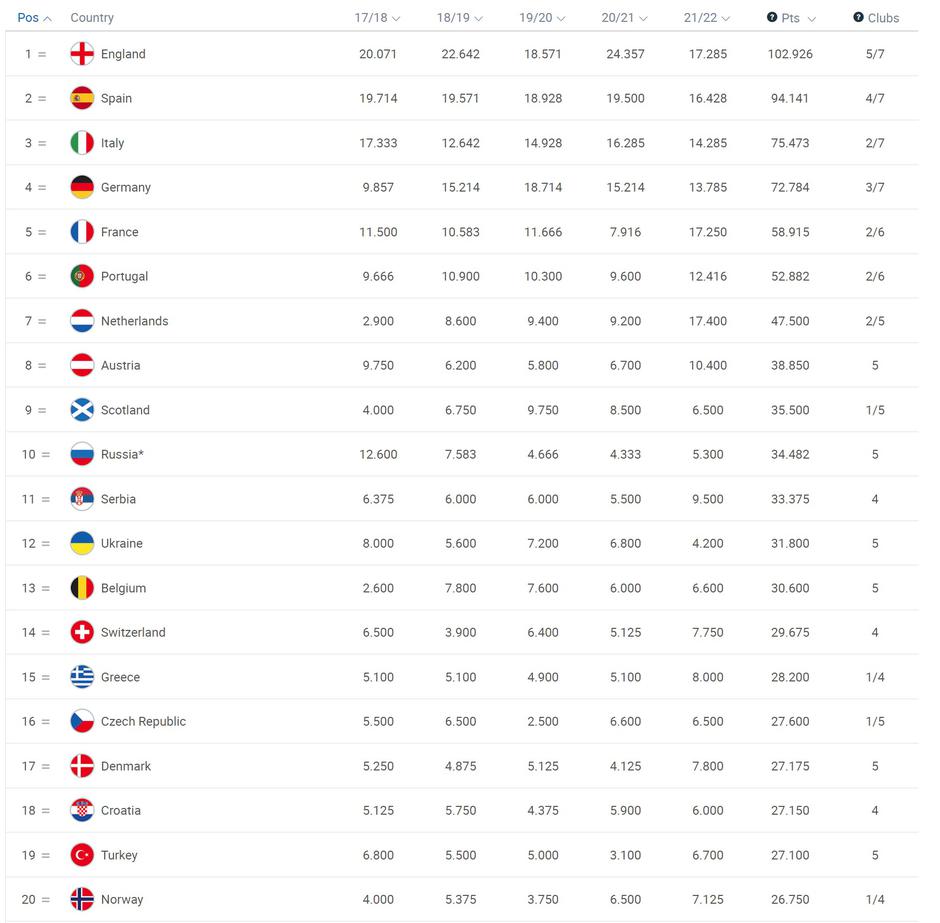Sort by the 17/18 season column

click(377, 18)
